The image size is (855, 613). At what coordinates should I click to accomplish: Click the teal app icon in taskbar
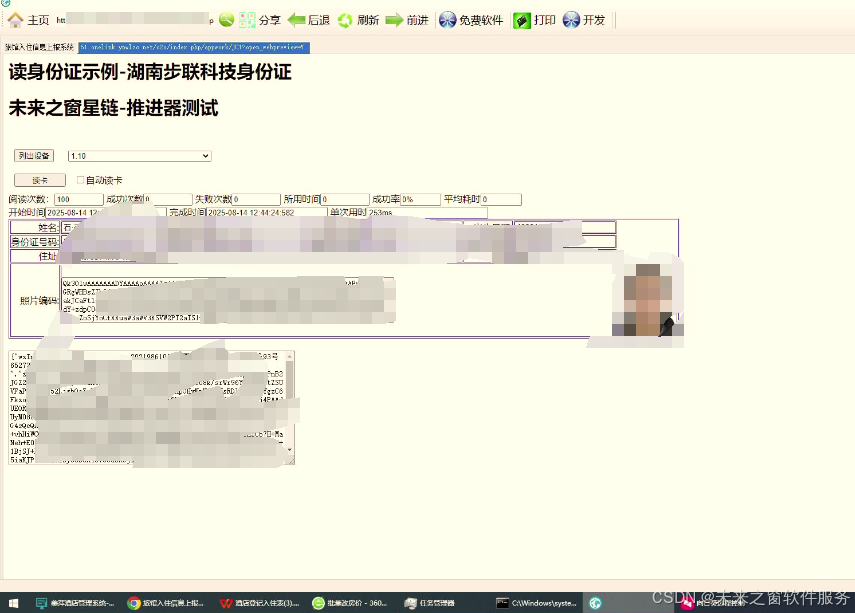coord(595,603)
